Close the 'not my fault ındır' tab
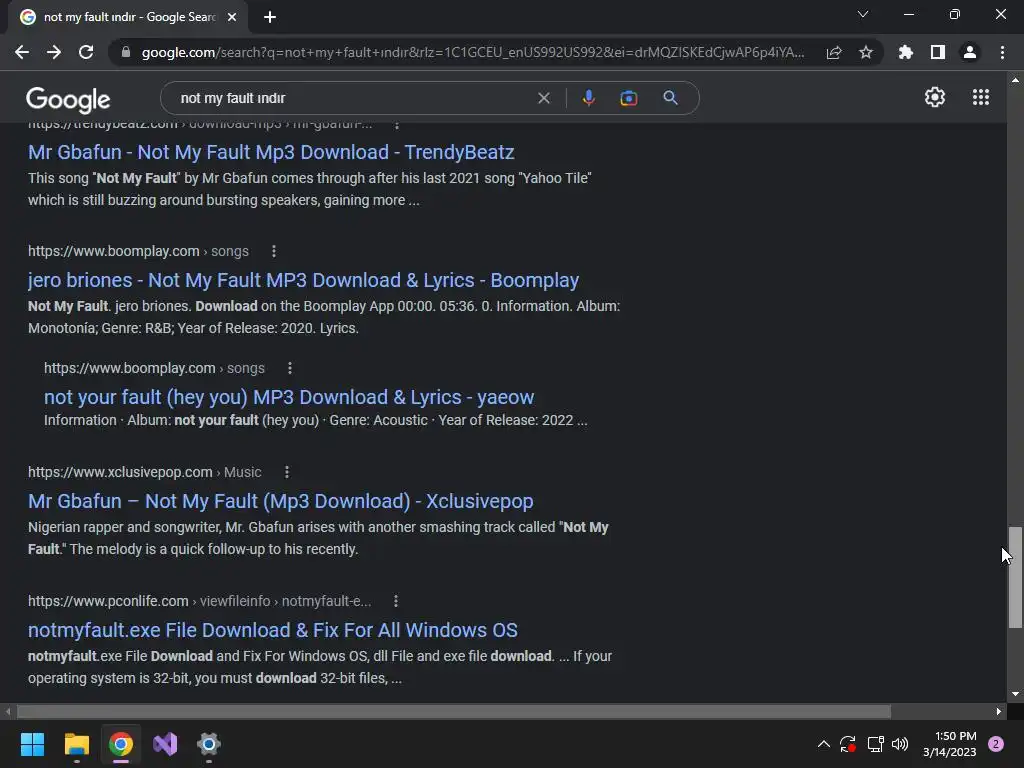 (232, 17)
